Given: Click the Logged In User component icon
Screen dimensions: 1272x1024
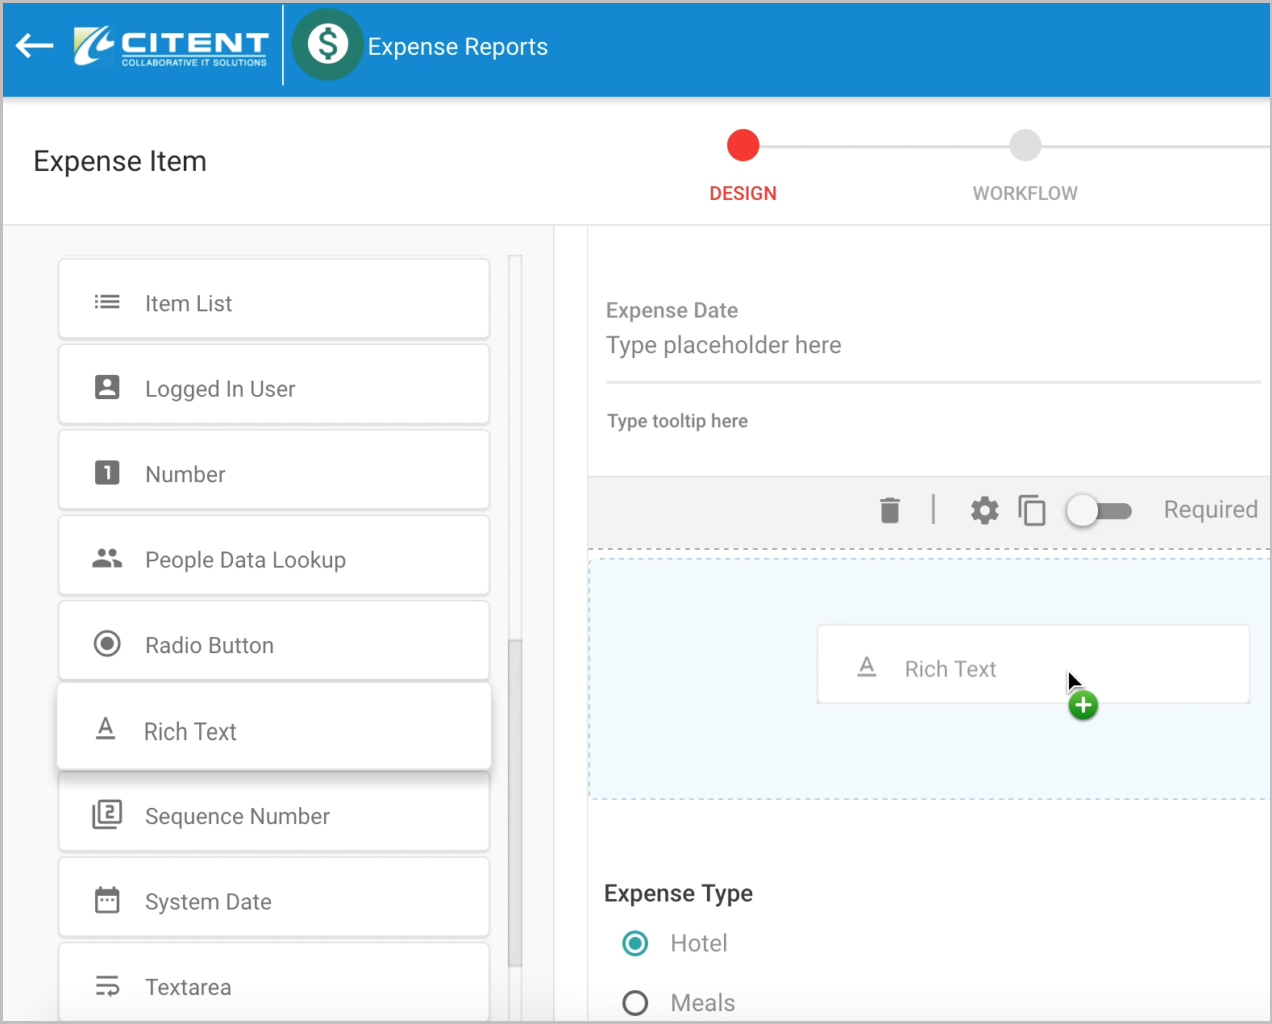Looking at the screenshot, I should [107, 387].
